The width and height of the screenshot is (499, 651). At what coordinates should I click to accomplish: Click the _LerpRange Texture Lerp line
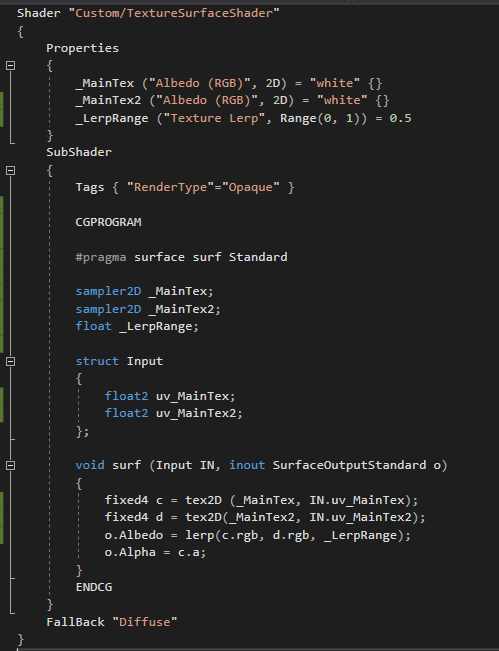[x=243, y=118]
